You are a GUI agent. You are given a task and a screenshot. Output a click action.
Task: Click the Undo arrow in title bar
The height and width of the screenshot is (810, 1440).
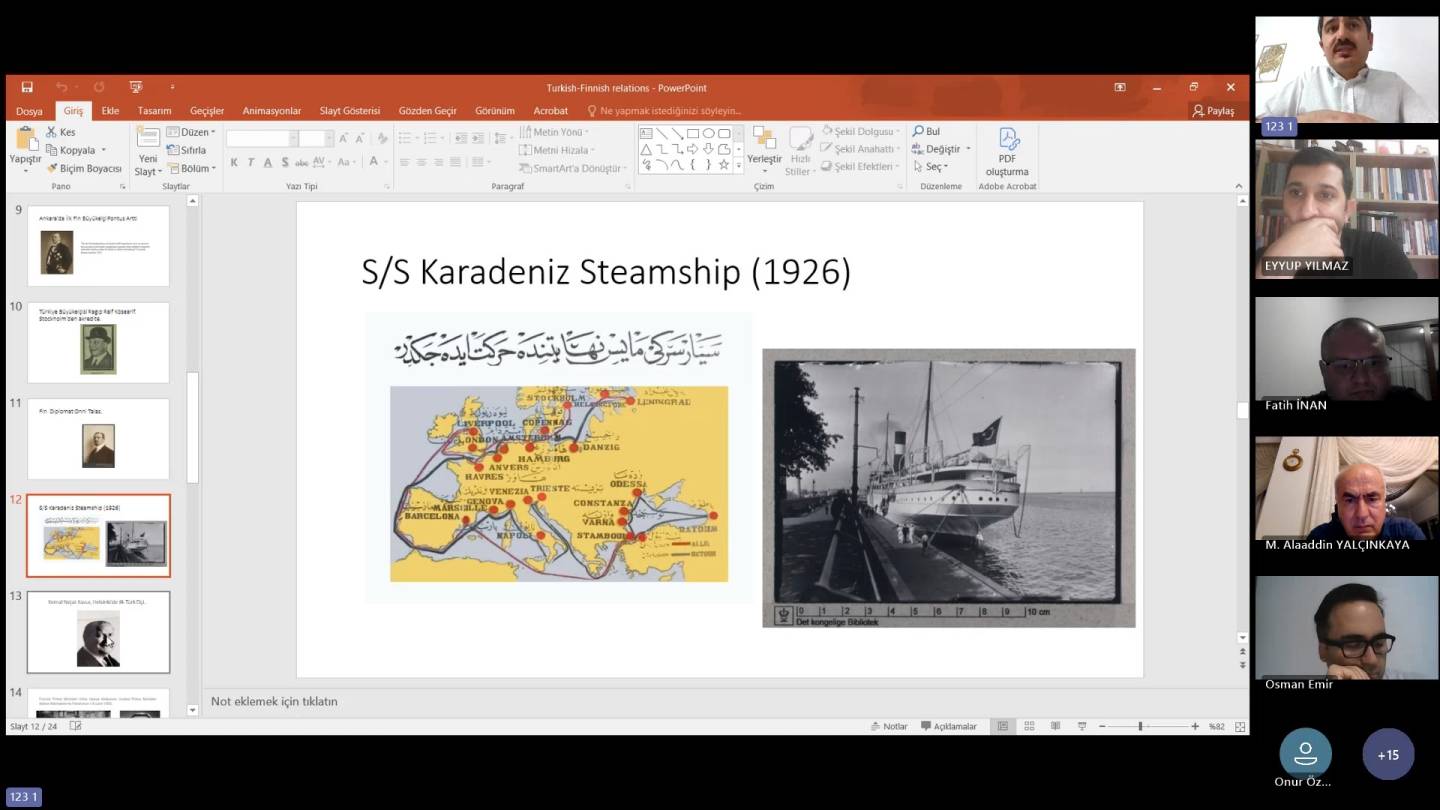point(62,87)
